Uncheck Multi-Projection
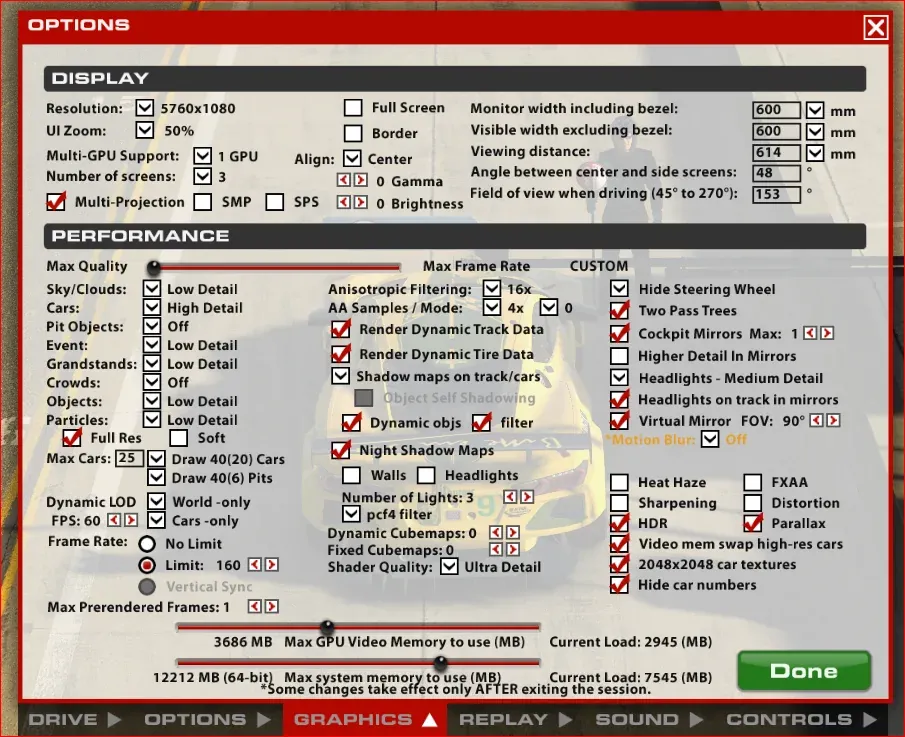The width and height of the screenshot is (905, 737). pyautogui.click(x=56, y=201)
